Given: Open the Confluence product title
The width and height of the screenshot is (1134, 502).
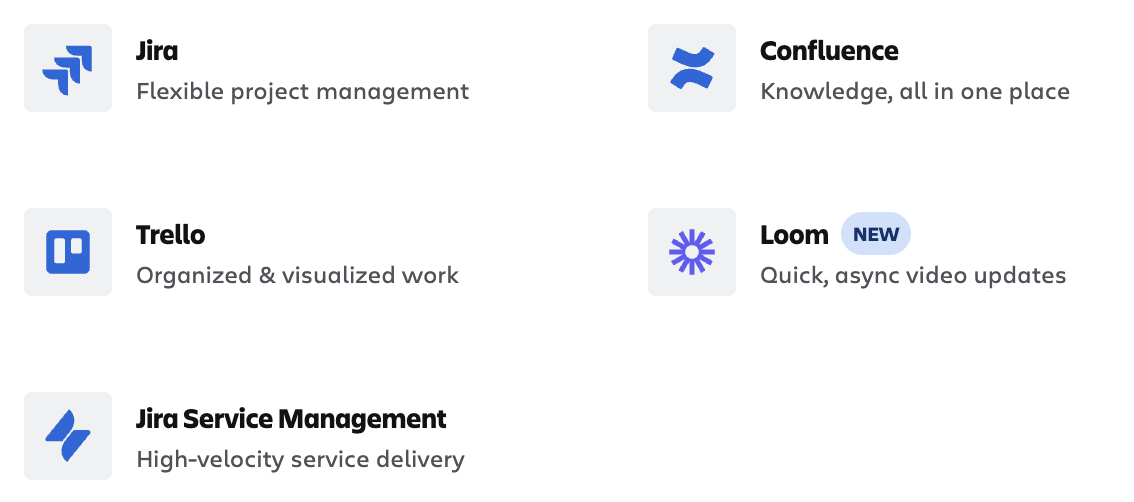Looking at the screenshot, I should click(830, 51).
